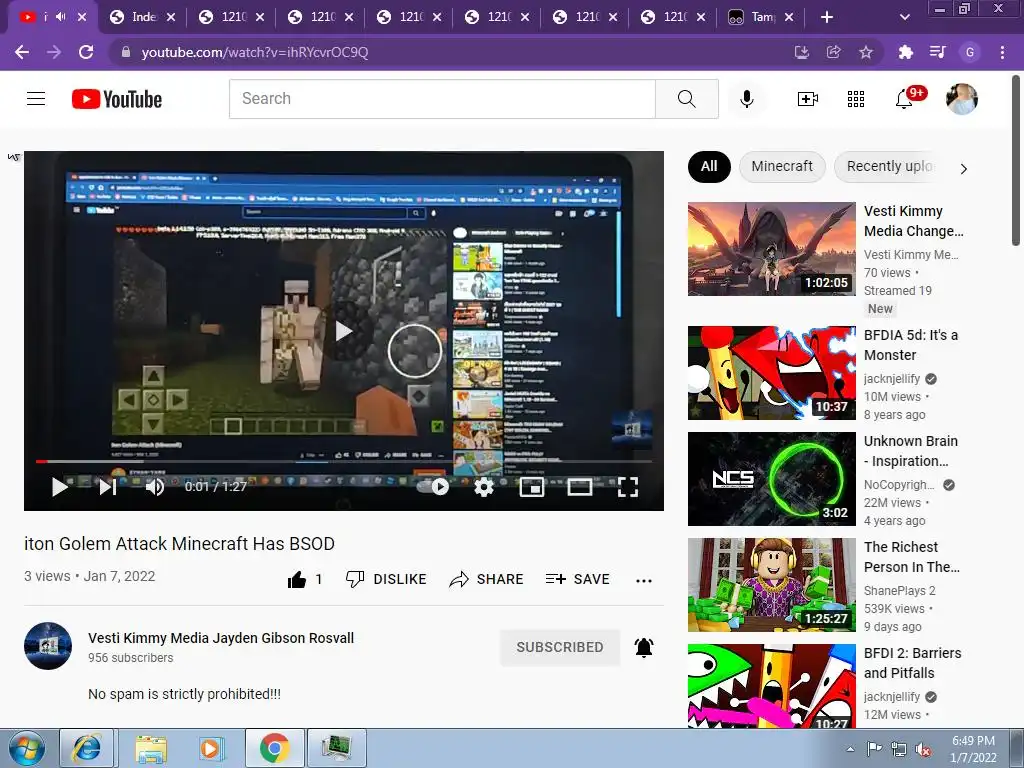The image size is (1024, 768).
Task: Click the search magnifier button
Action: point(686,99)
